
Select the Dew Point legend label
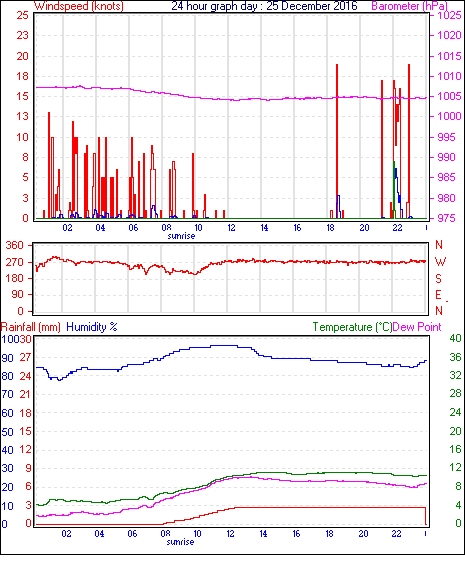click(x=417, y=327)
